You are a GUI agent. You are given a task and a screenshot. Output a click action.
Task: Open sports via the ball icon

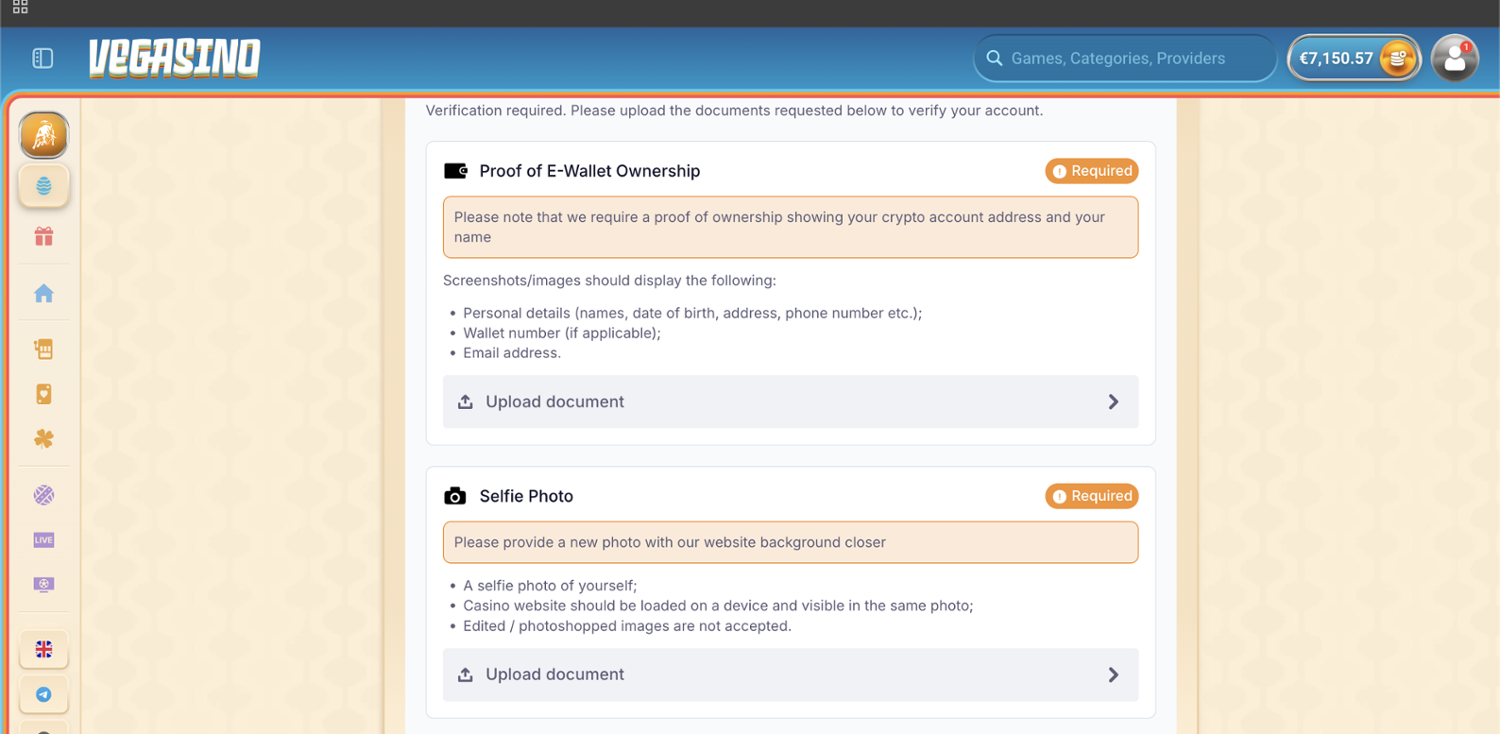tap(44, 495)
